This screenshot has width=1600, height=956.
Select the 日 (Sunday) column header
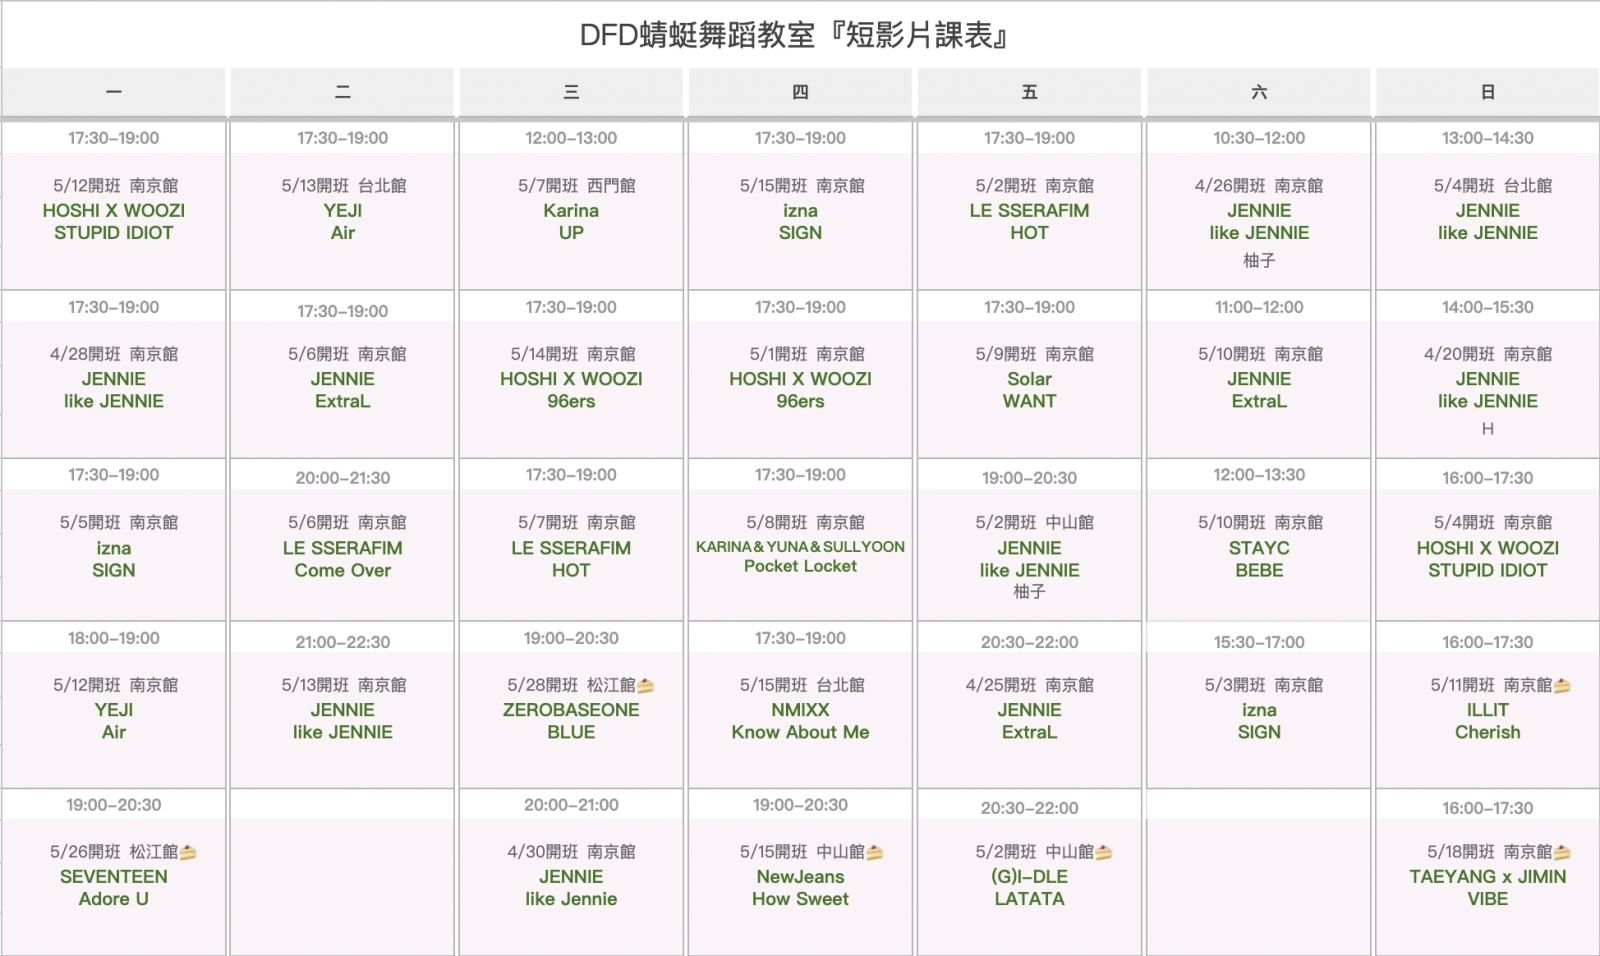(1488, 92)
